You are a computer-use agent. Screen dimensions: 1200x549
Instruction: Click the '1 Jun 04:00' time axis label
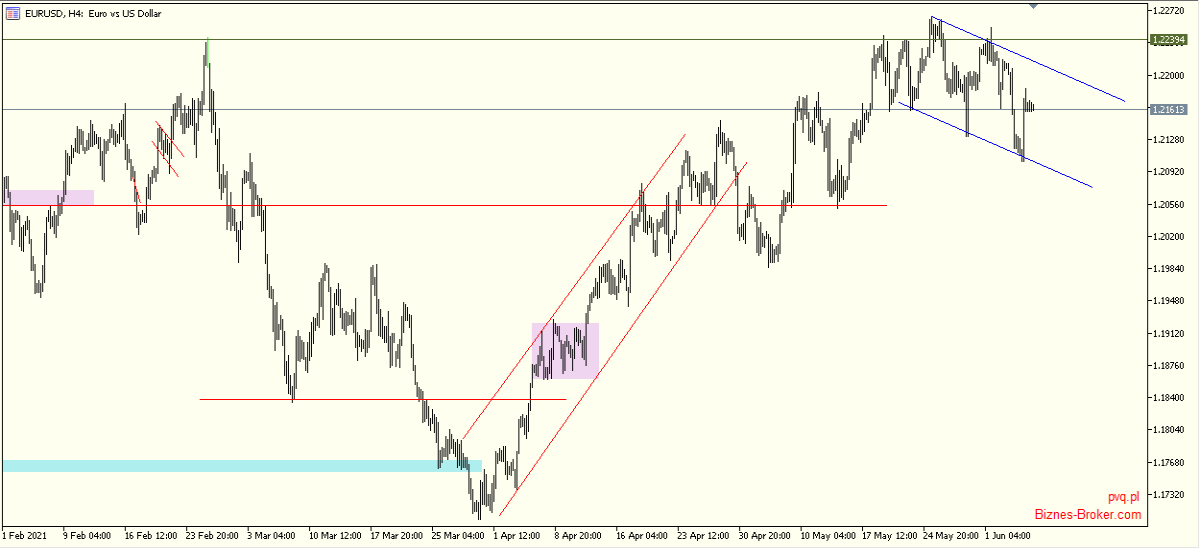(x=1009, y=535)
